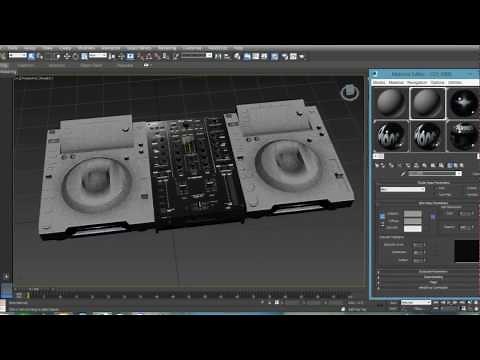Screen dimensions: 480x360
Task: Click the Make Material Copy icon
Action: [x=408, y=165]
